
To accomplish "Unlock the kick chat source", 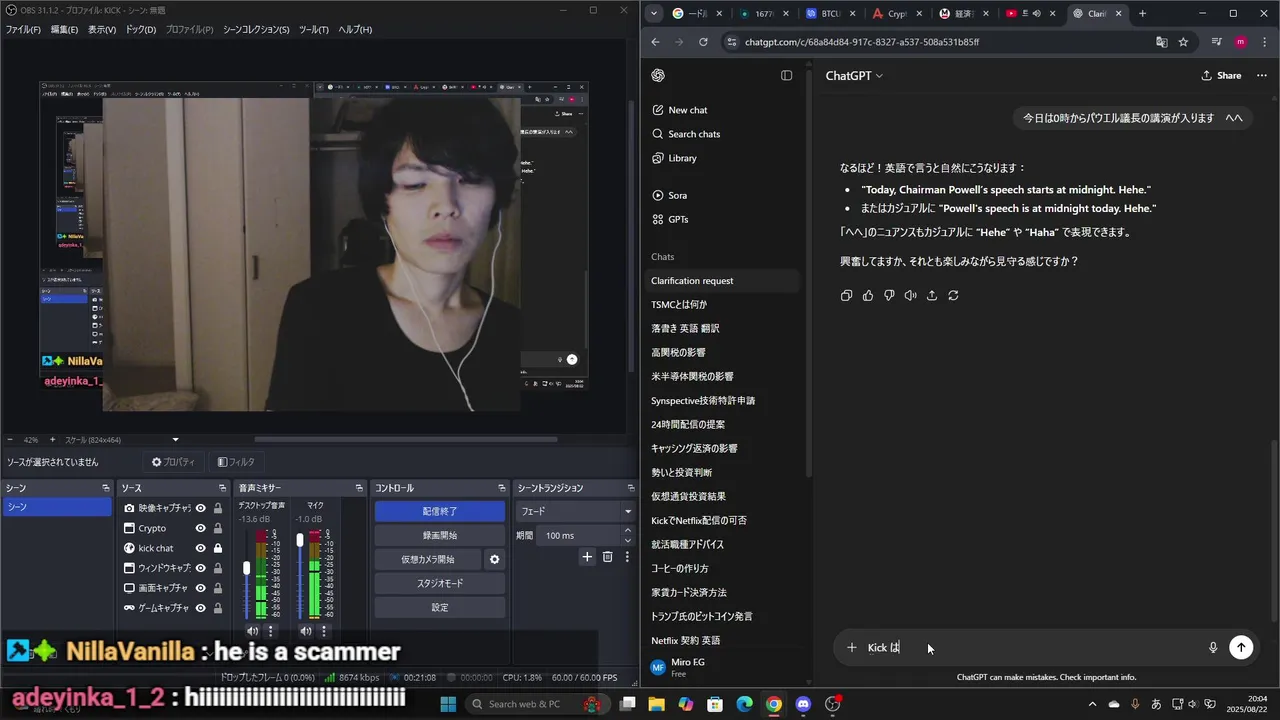I will pyautogui.click(x=217, y=548).
